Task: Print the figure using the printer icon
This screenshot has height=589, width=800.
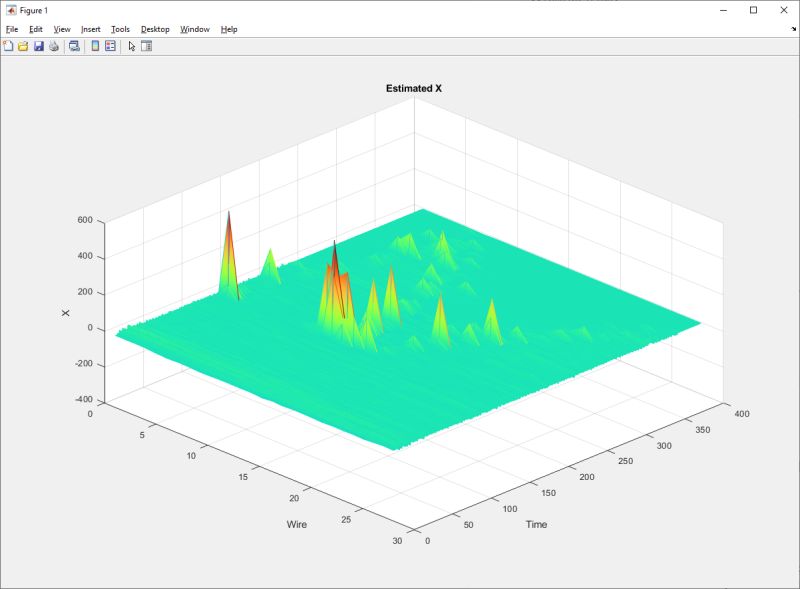Action: pyautogui.click(x=54, y=47)
